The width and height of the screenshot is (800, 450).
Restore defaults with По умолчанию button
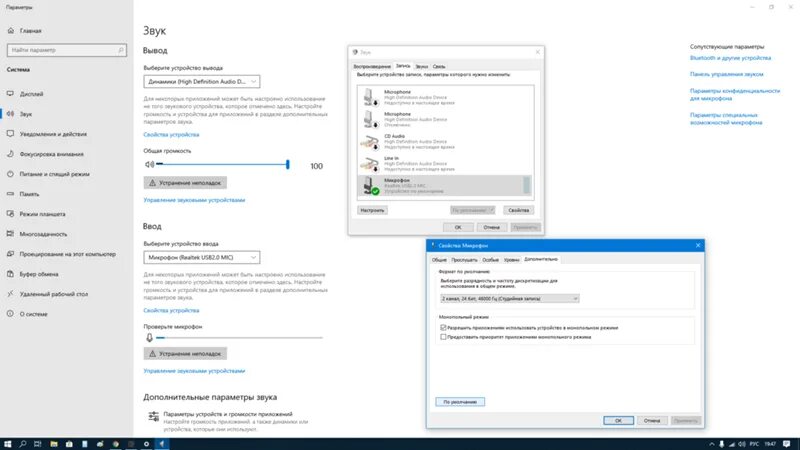click(460, 402)
